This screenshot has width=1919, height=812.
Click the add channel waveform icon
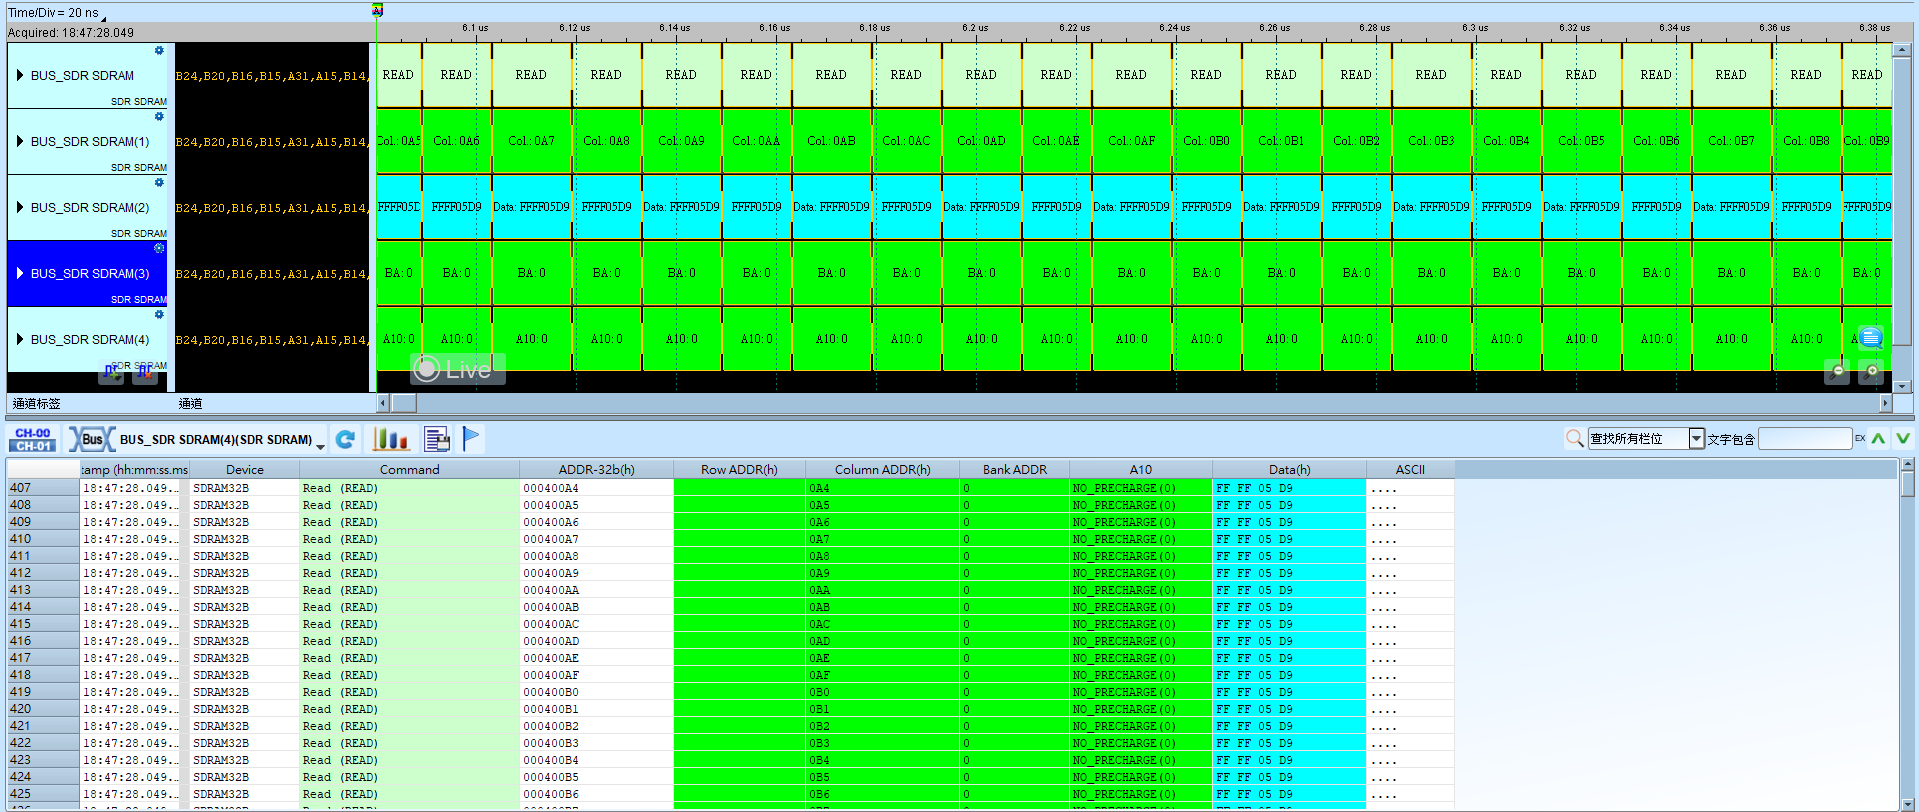(111, 372)
